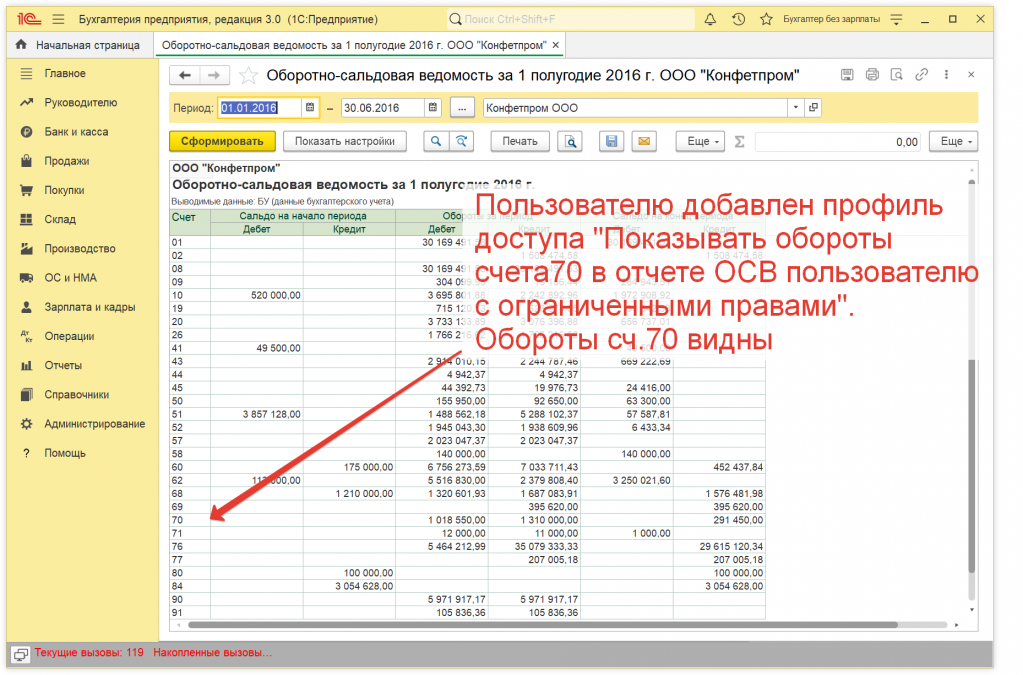1023x675 pixels.
Task: Expand the organization Конфетпром ООО dropdown
Action: click(x=795, y=108)
